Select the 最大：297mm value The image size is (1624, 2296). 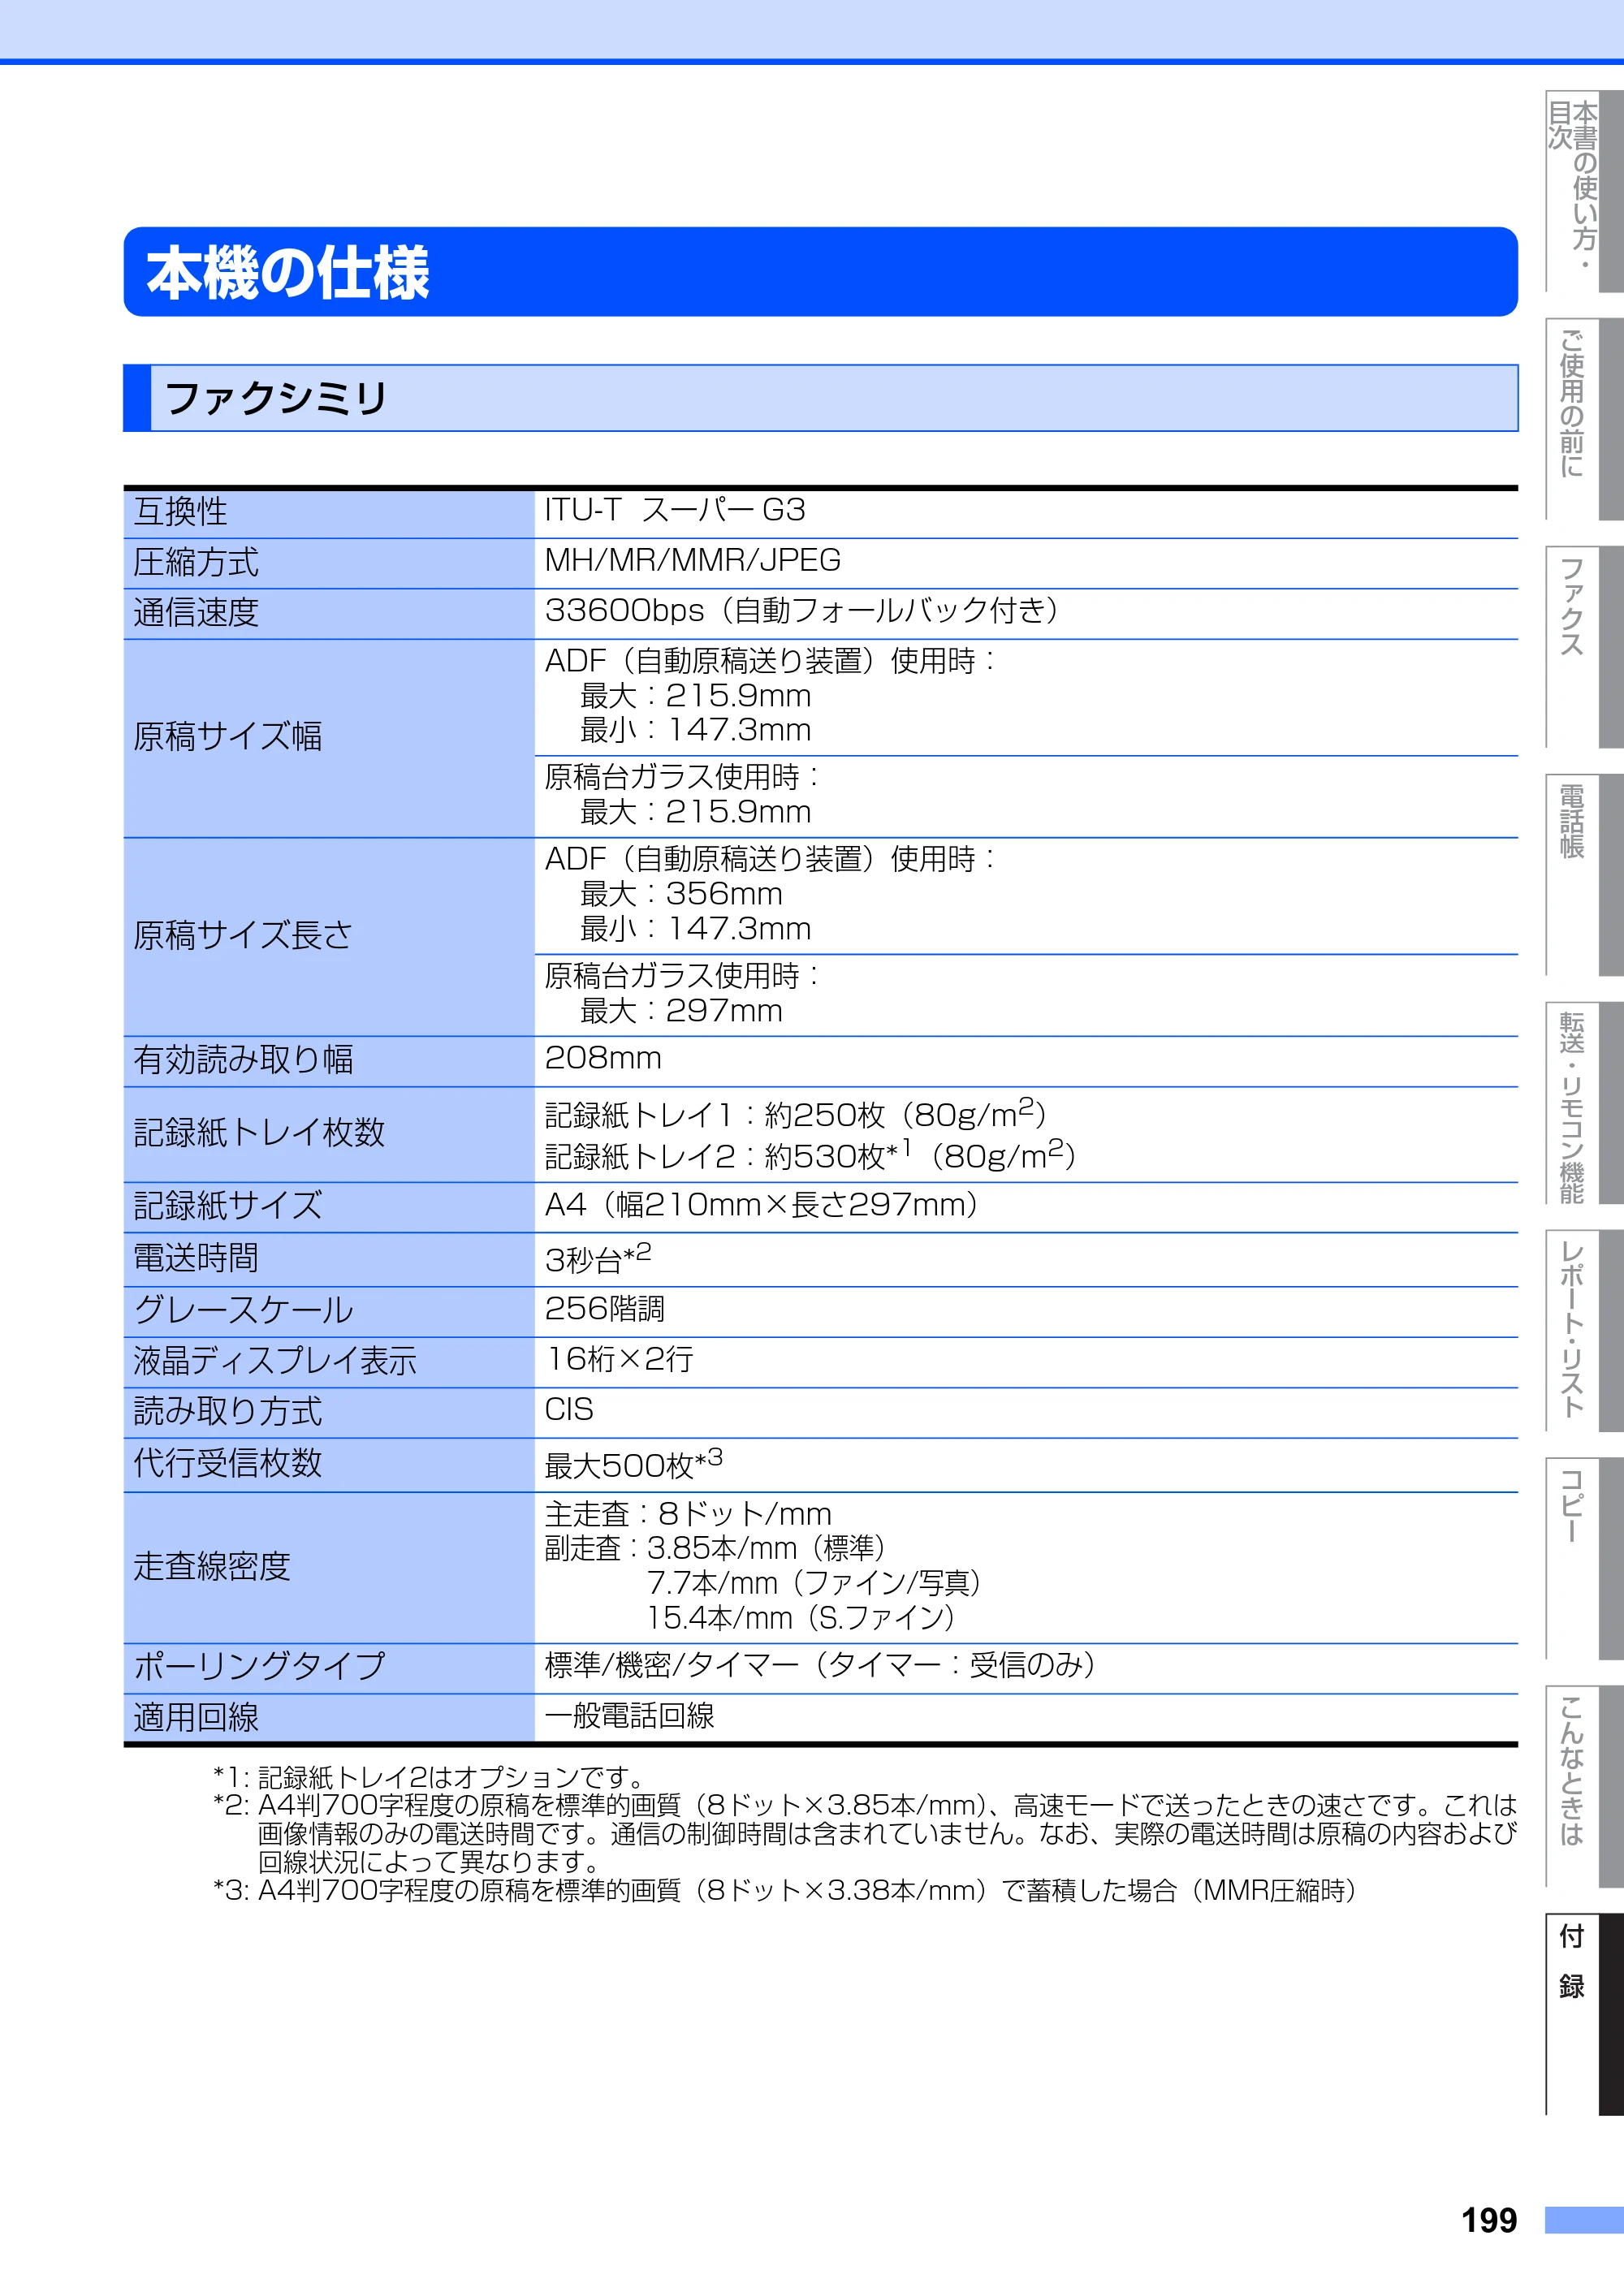pos(681,1011)
